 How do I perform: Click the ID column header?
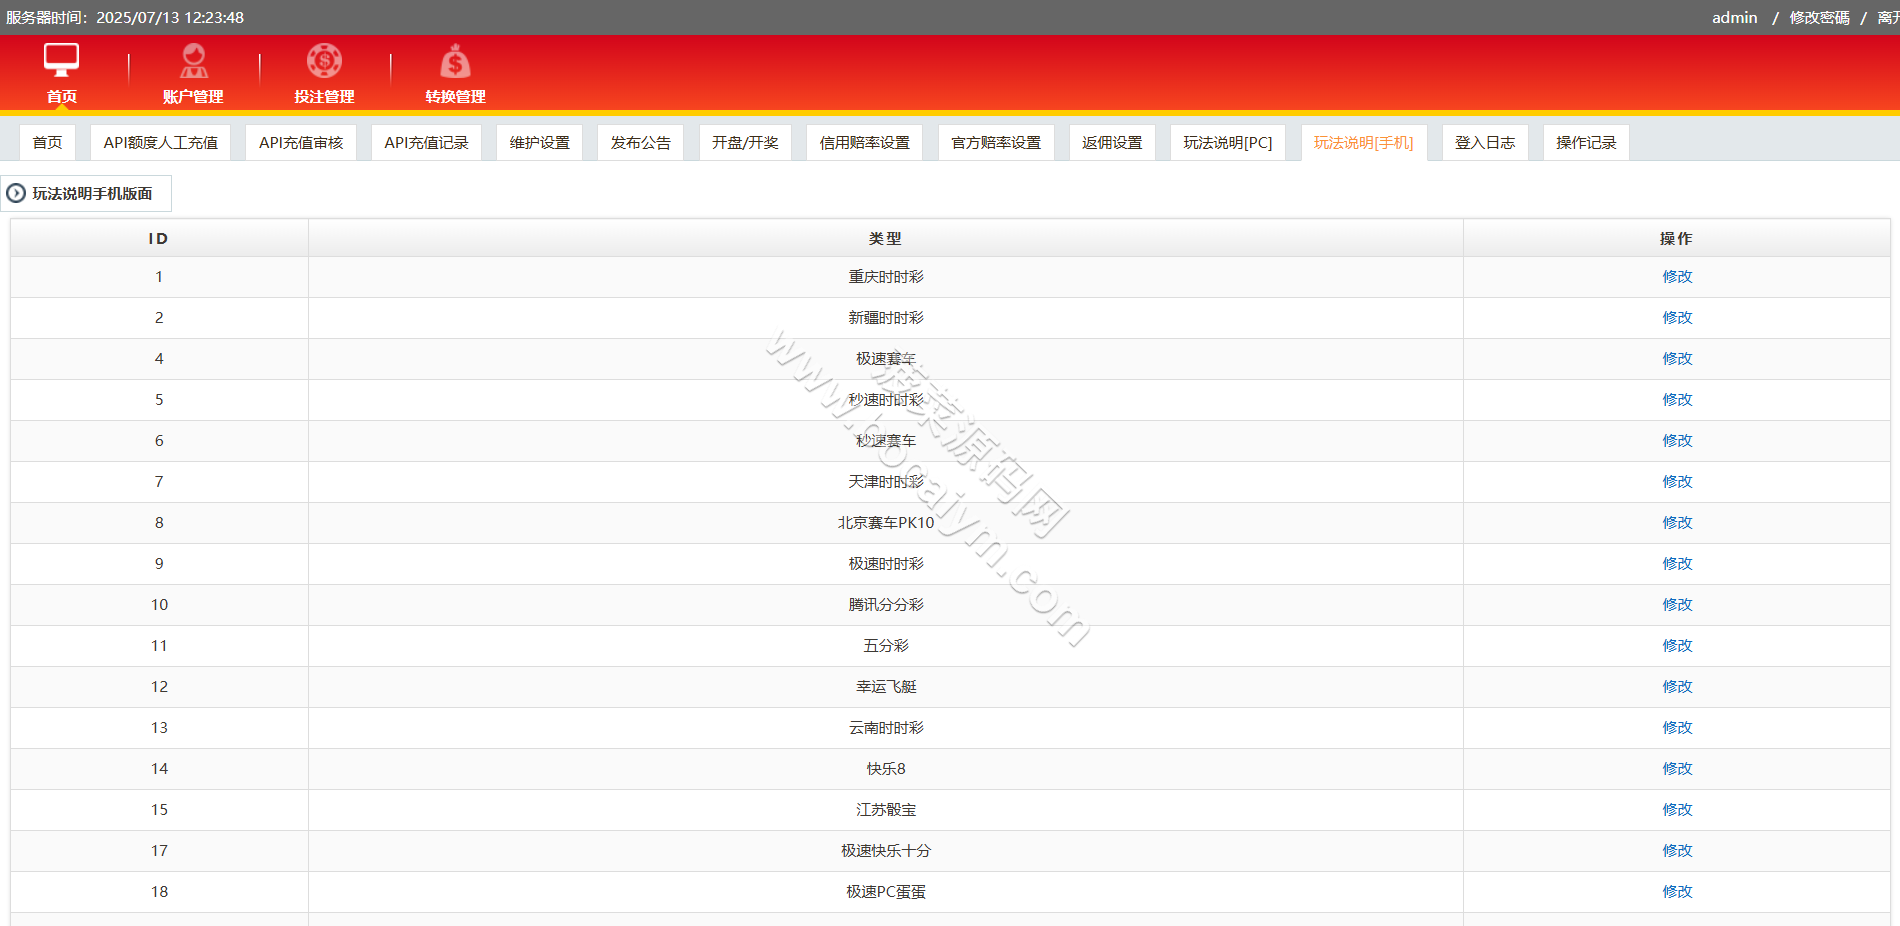click(159, 238)
